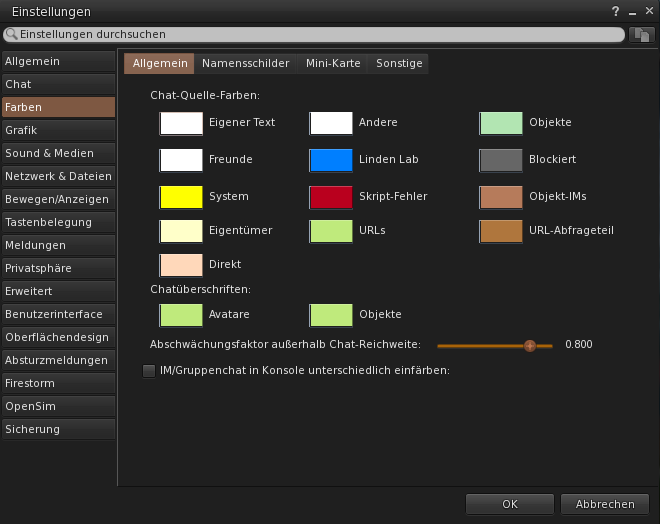Select the Sonstige tab
Viewport: 660px width, 524px height.
(399, 63)
